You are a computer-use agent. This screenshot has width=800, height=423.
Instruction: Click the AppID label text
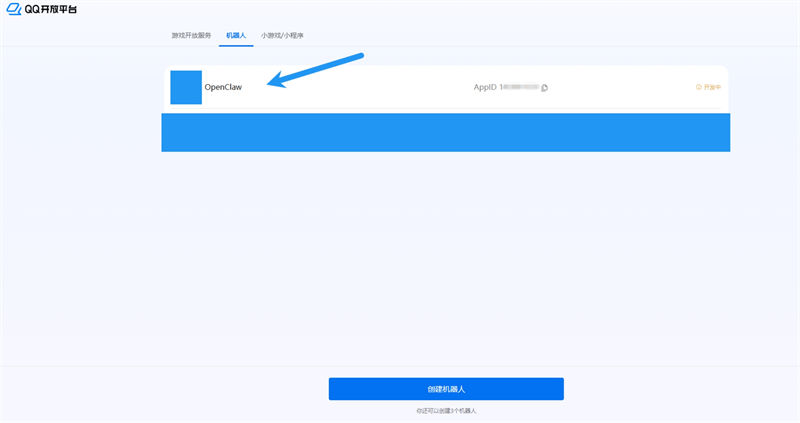click(x=485, y=87)
